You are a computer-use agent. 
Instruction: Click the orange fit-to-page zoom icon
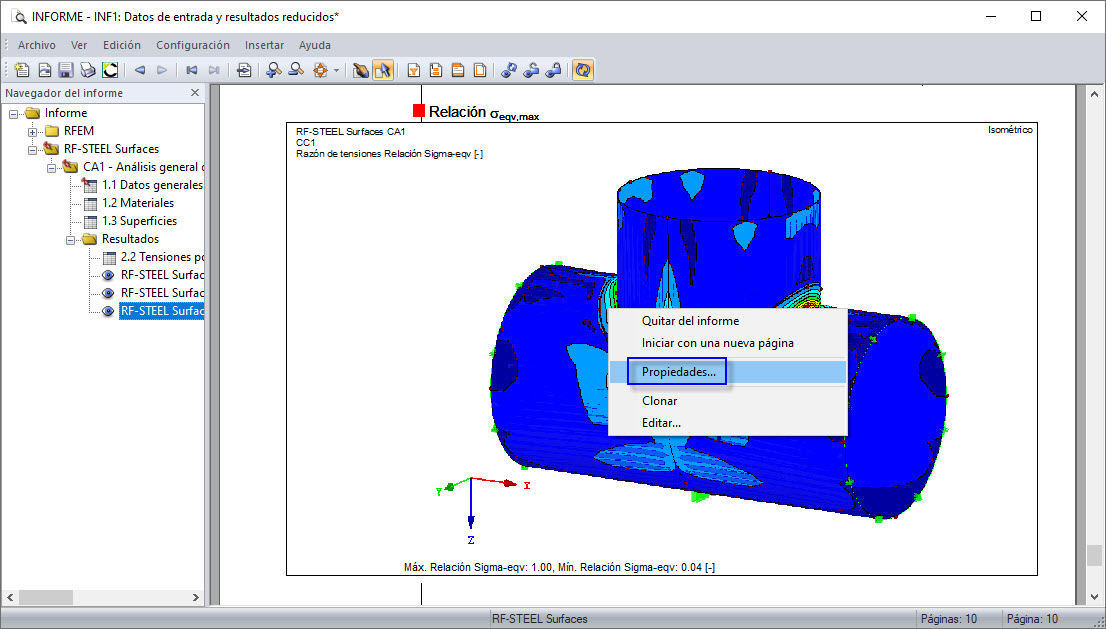coord(321,70)
